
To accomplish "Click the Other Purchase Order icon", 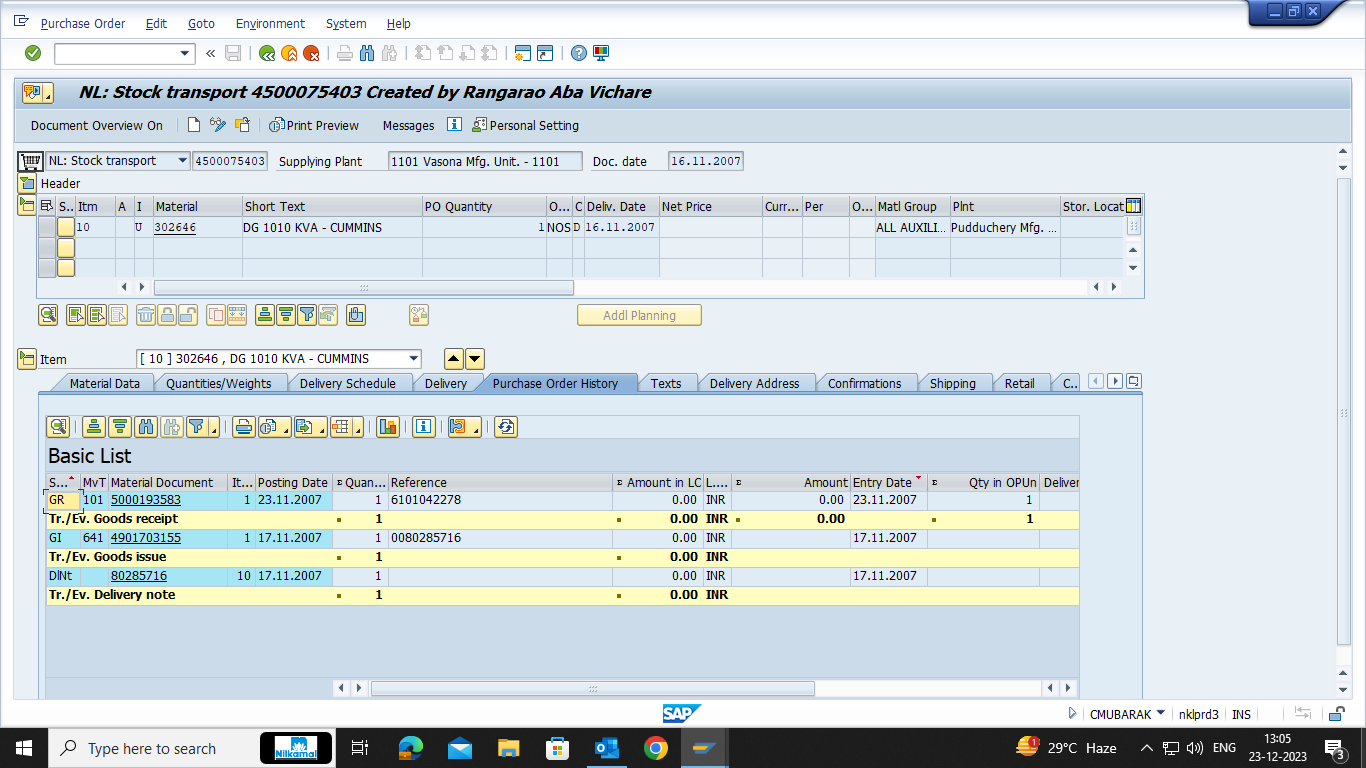I will click(x=242, y=125).
